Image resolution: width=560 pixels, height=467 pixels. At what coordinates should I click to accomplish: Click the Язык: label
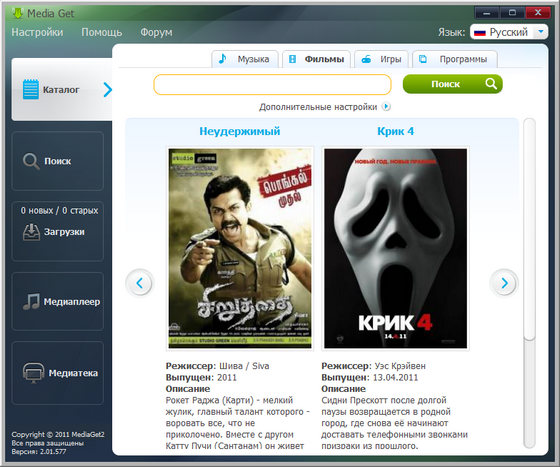click(x=451, y=32)
